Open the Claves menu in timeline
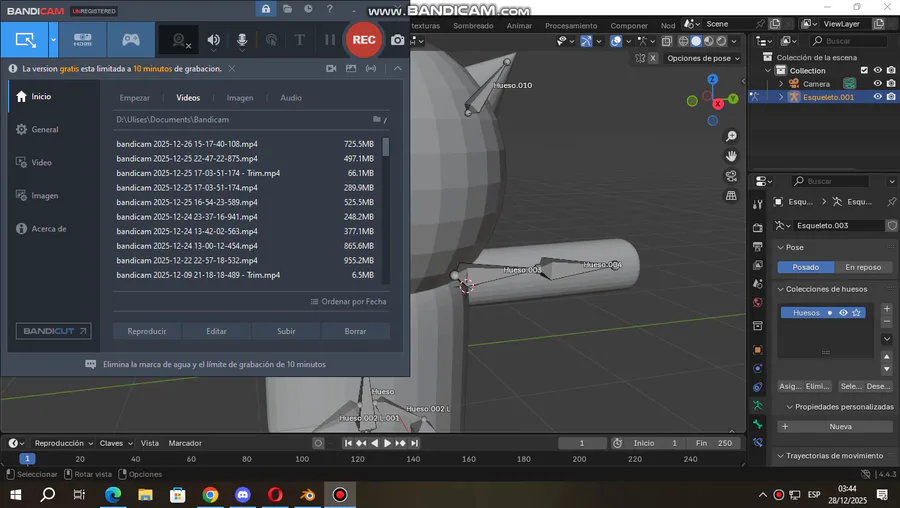This screenshot has width=900, height=508. coord(116,443)
